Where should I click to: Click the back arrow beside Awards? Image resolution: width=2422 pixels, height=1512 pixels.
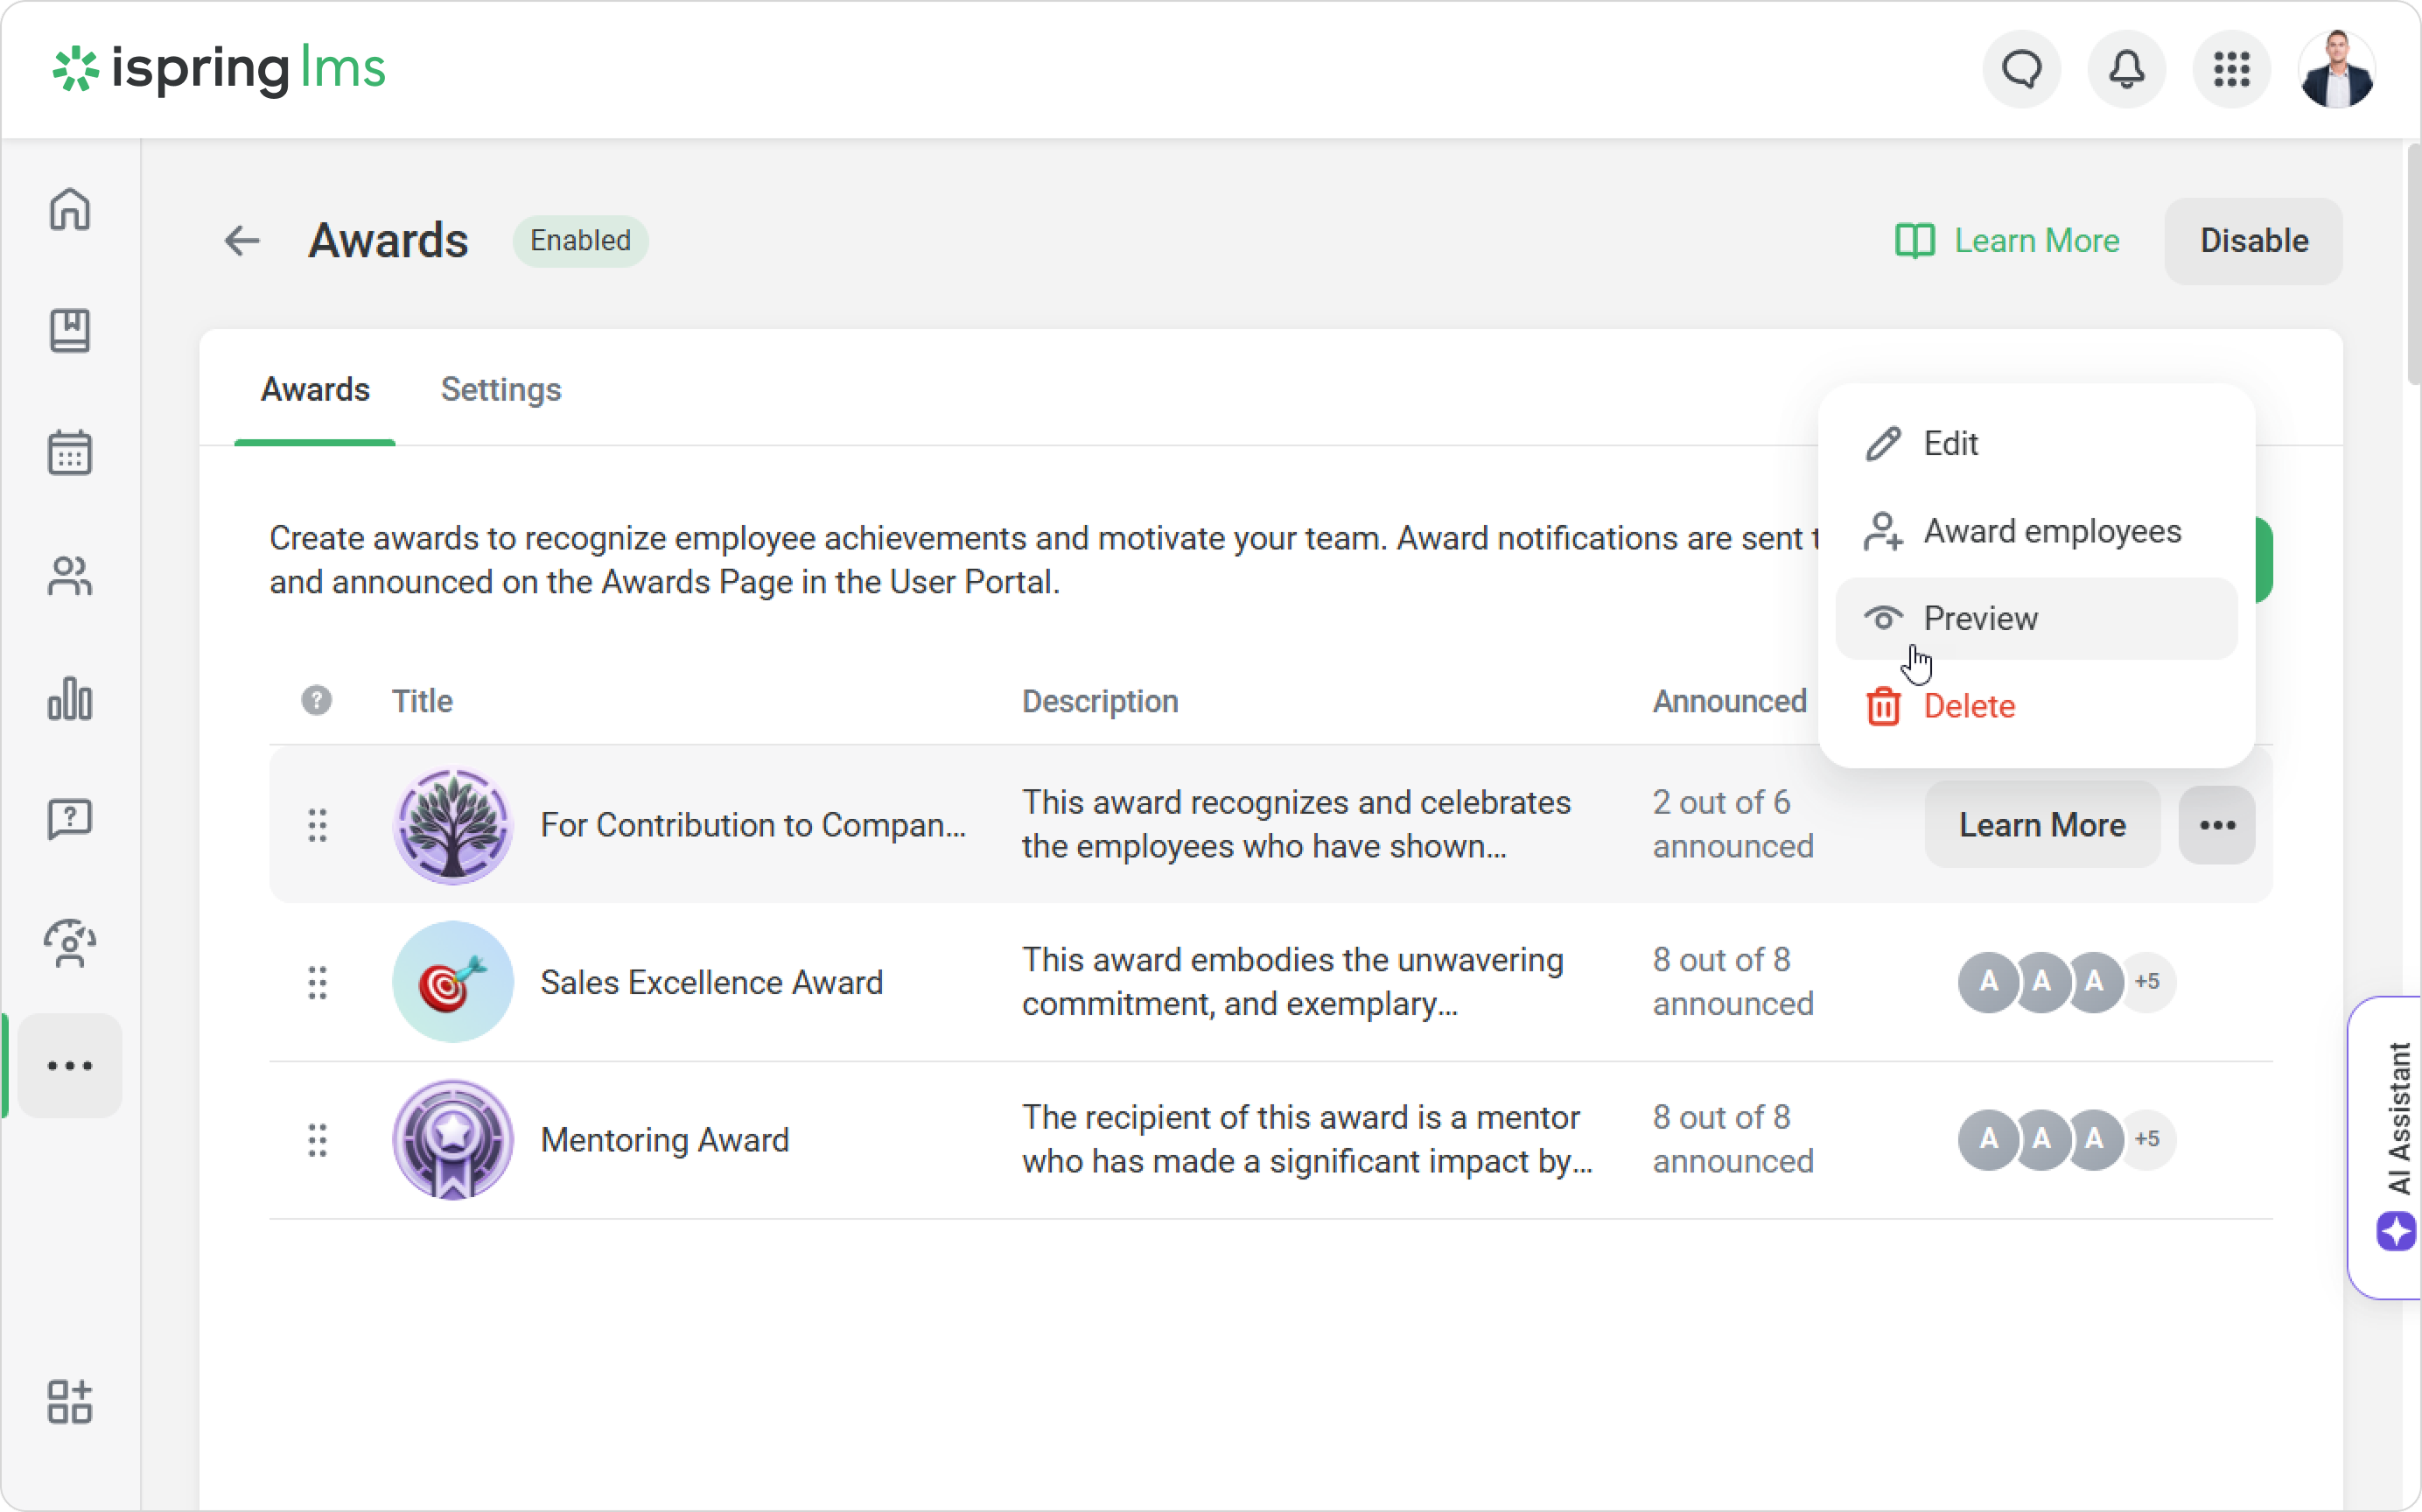pyautogui.click(x=242, y=241)
